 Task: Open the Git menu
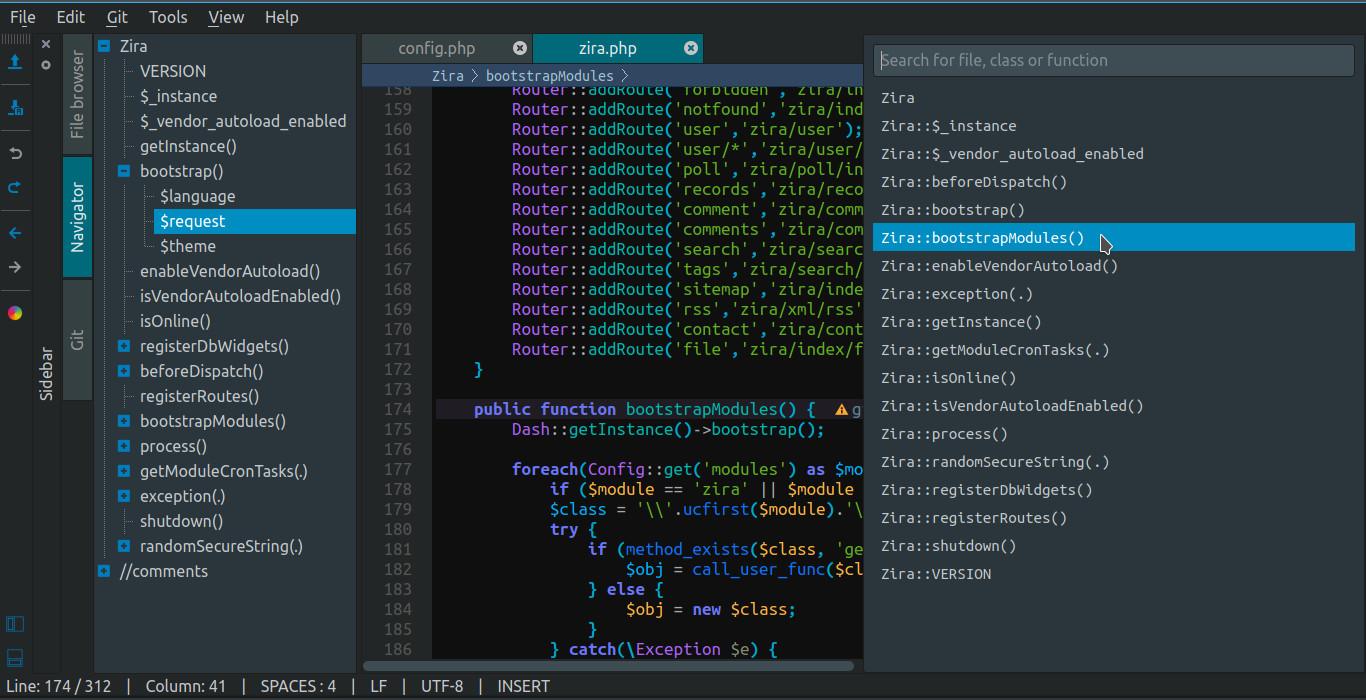tap(117, 17)
